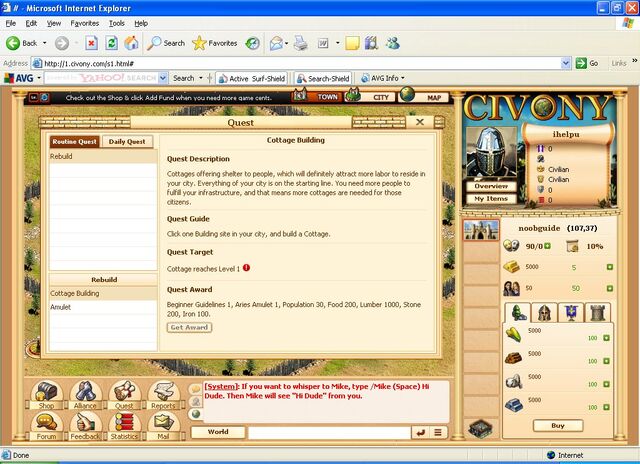Image resolution: width=640 pixels, height=464 pixels.
Task: Open the Feedback thumbs-up icon
Action: (x=85, y=425)
